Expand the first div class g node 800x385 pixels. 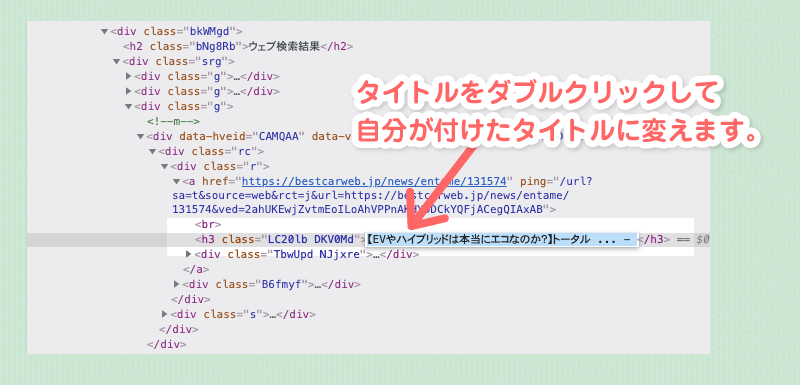[129, 76]
